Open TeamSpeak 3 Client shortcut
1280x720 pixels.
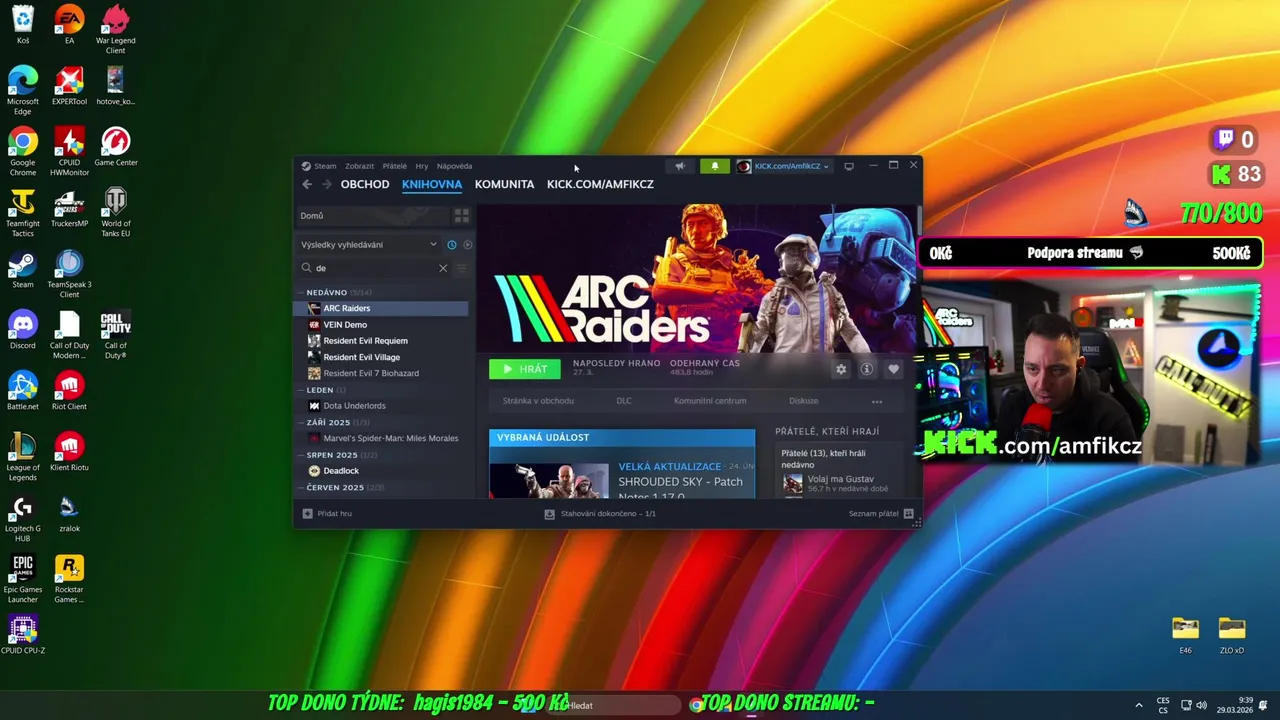pos(69,274)
